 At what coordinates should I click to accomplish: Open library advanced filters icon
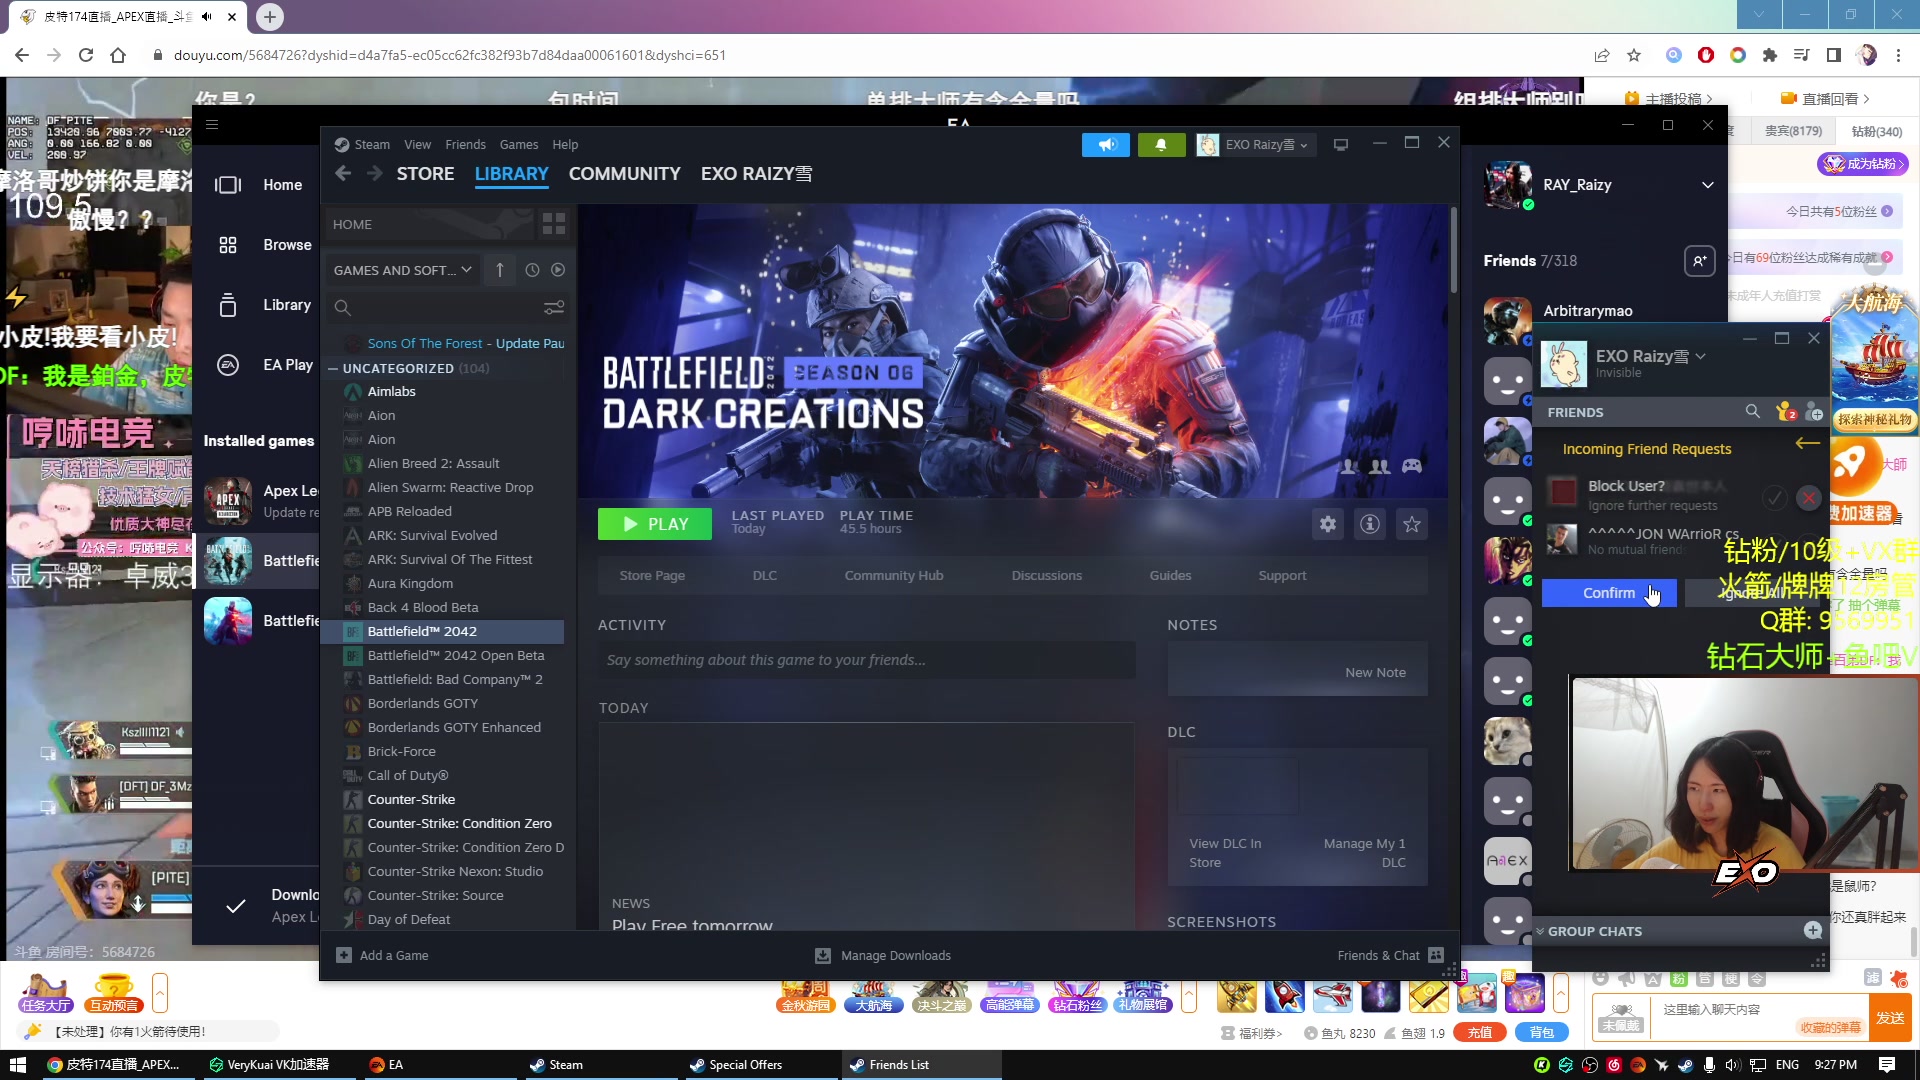(553, 307)
